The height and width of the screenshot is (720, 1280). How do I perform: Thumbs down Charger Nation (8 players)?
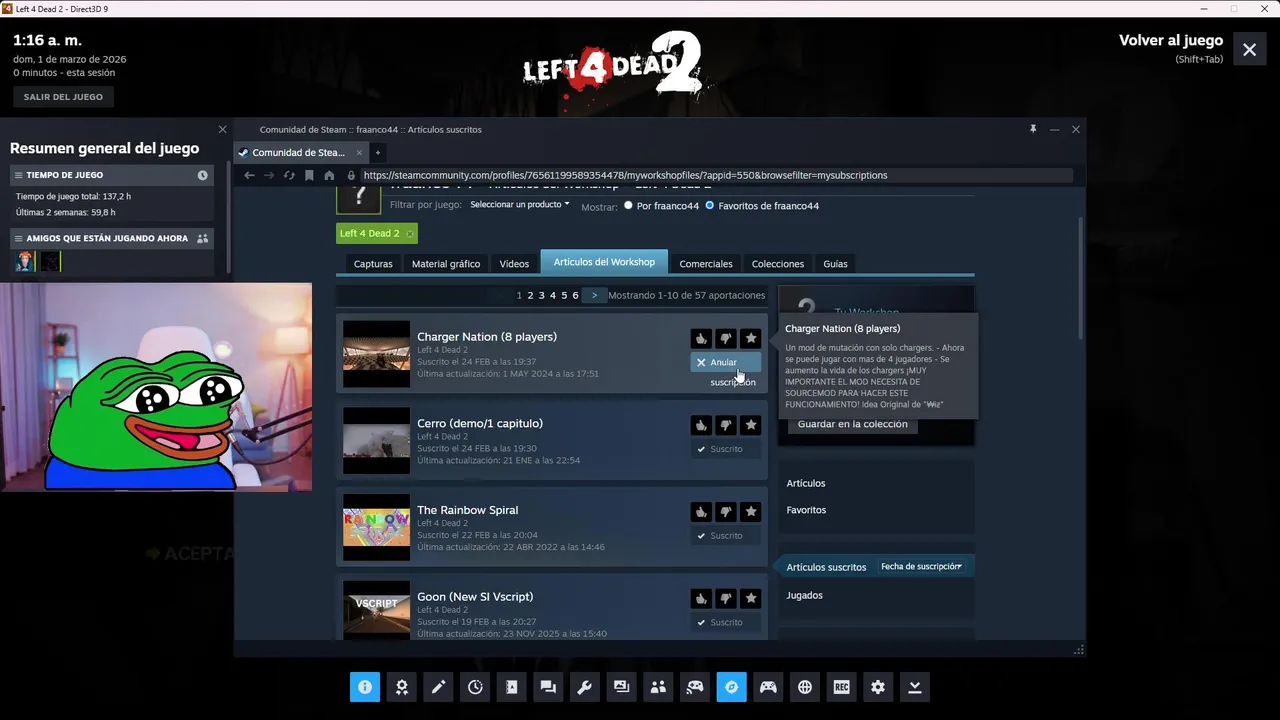tap(726, 339)
